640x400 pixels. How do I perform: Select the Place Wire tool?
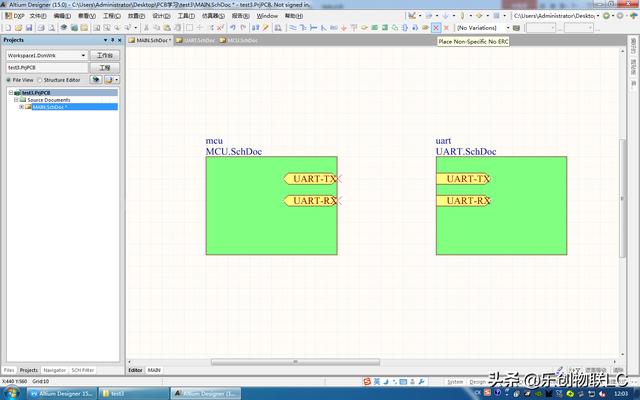coord(293,28)
